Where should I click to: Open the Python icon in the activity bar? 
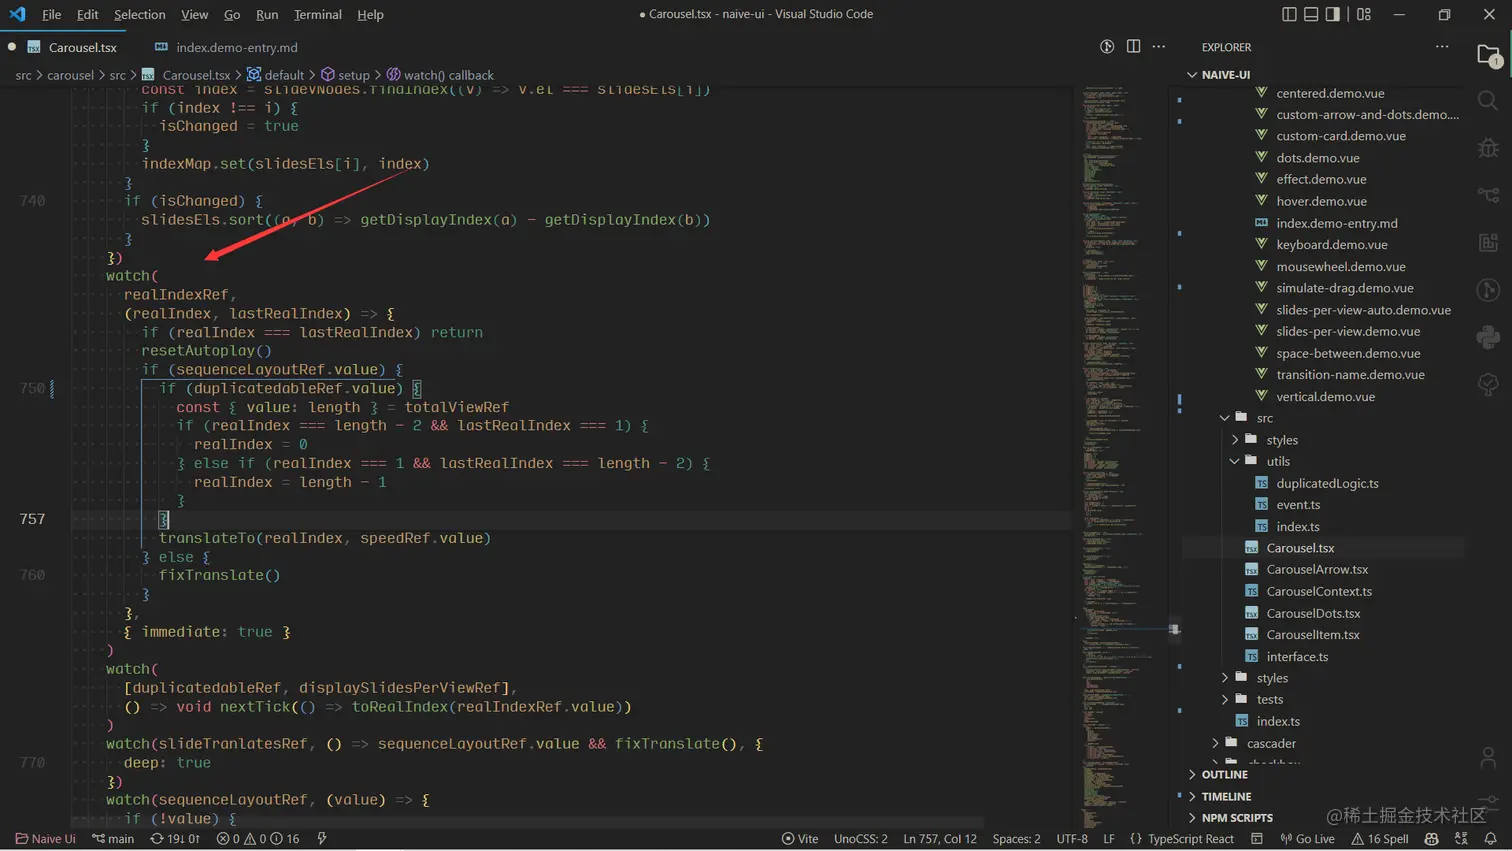point(1488,337)
